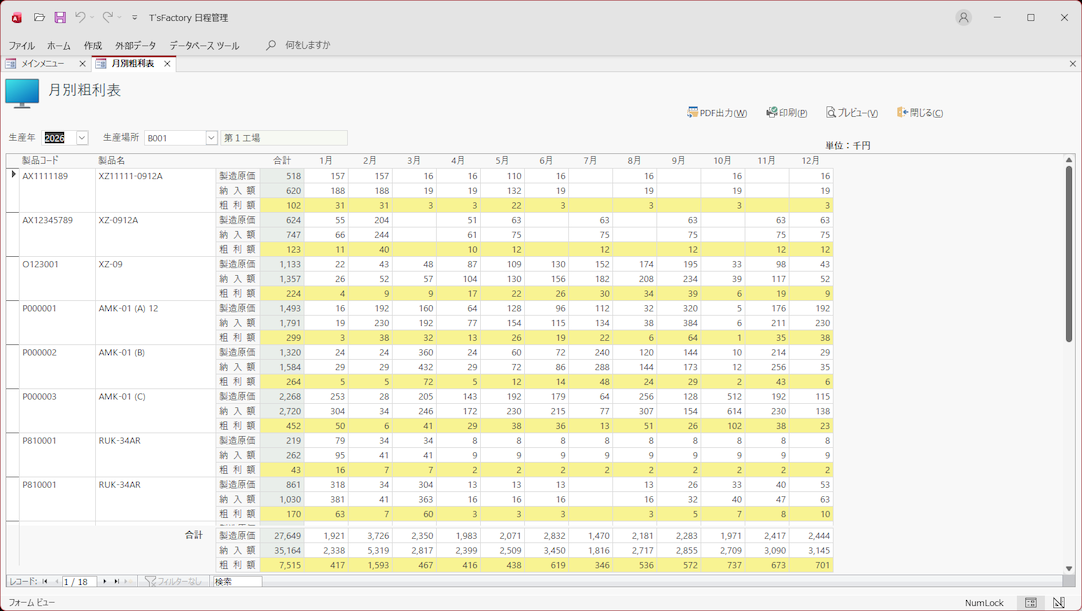Close the 月別粗利表 tab
Screen dimensions: 1082x611
pyautogui.click(x=167, y=63)
